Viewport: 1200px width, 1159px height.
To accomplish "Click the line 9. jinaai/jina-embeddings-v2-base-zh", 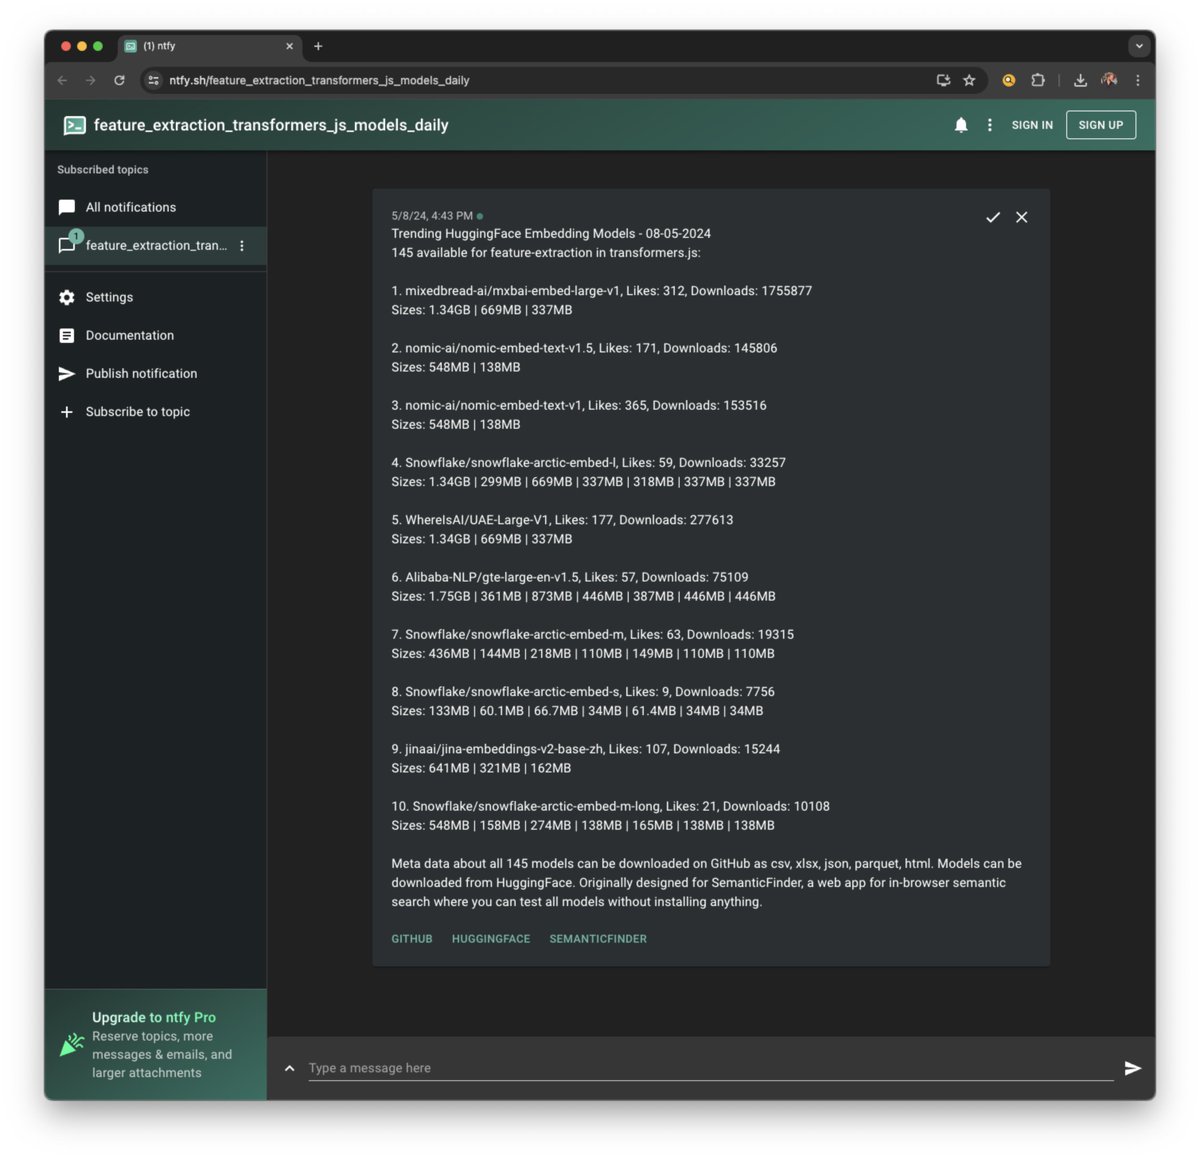I will tap(586, 749).
